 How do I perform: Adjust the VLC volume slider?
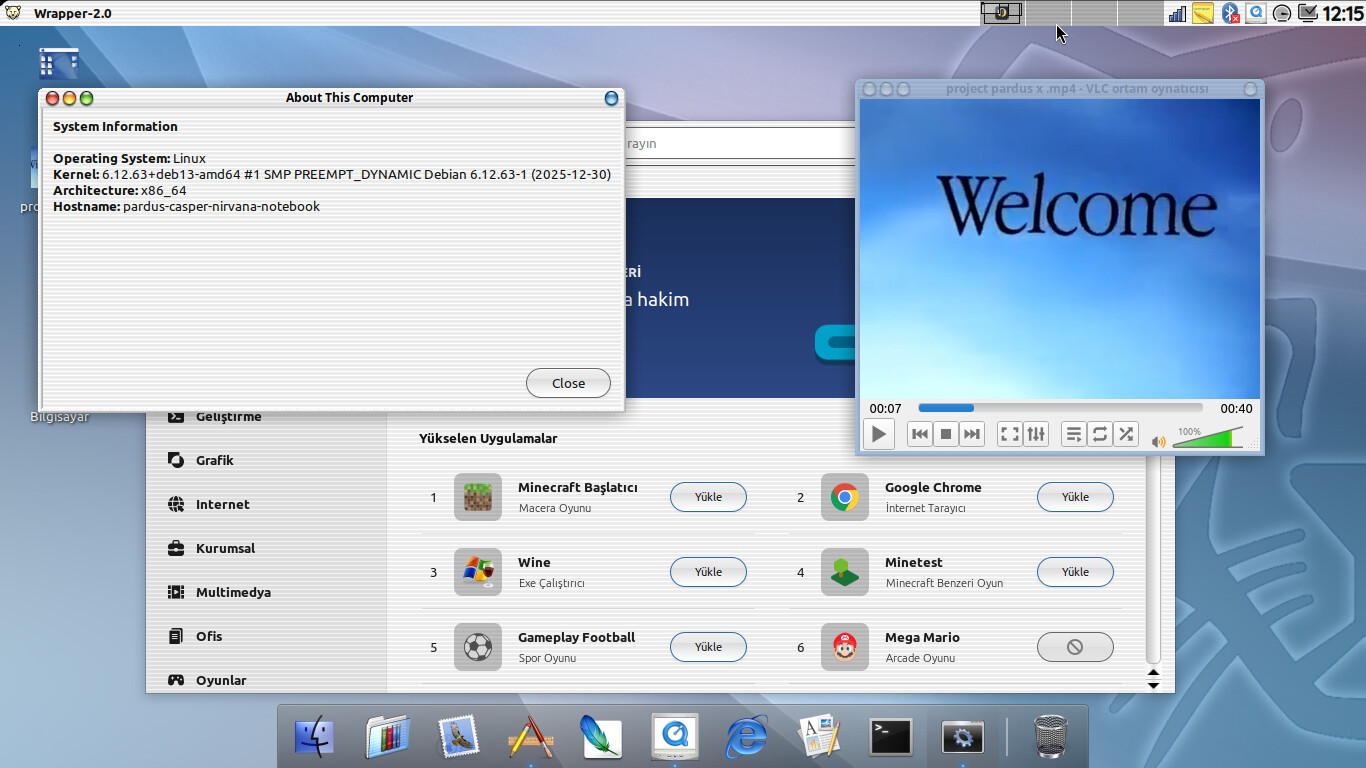click(x=1208, y=439)
